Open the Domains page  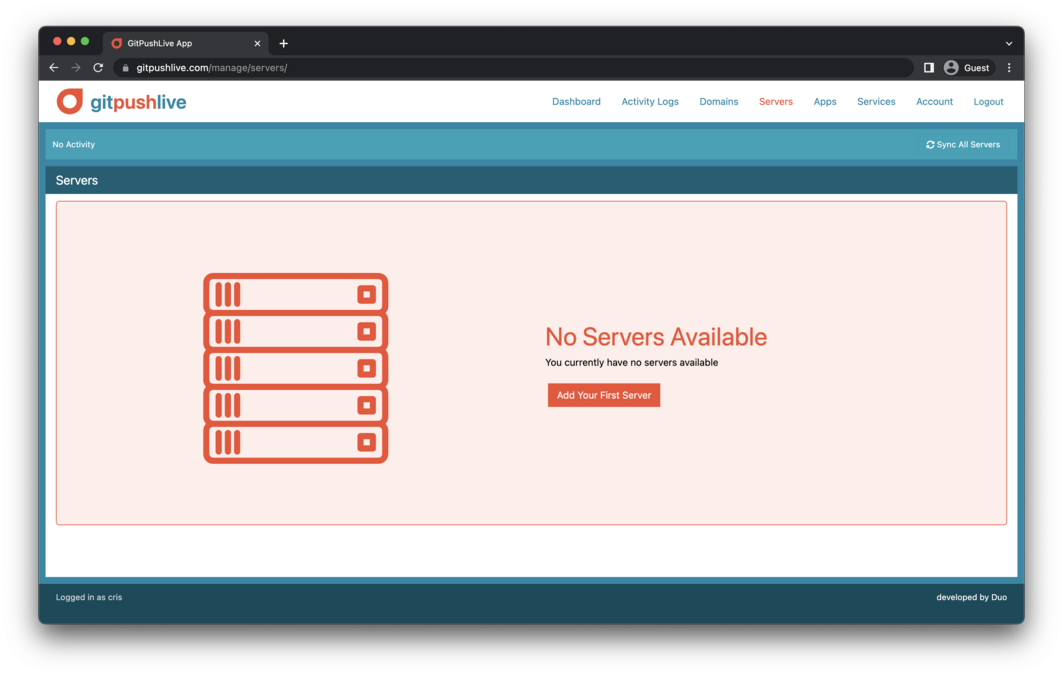coord(718,101)
